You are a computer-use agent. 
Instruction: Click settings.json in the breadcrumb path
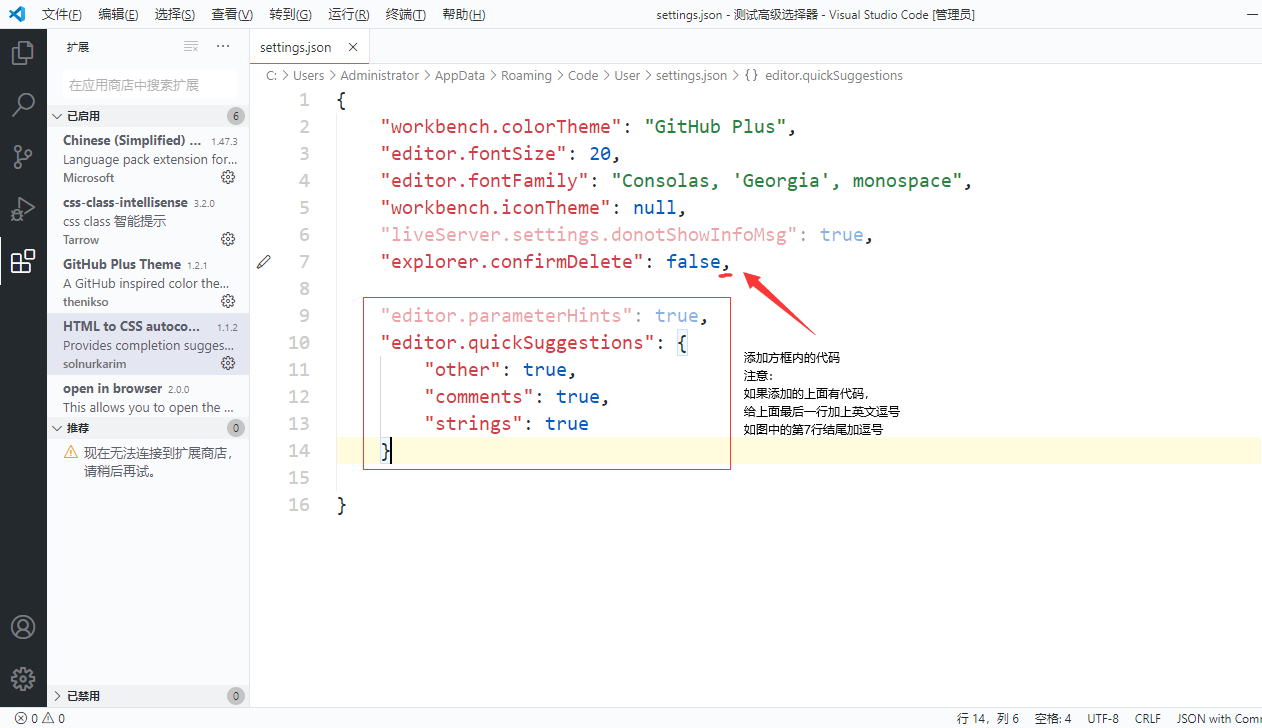coord(692,75)
